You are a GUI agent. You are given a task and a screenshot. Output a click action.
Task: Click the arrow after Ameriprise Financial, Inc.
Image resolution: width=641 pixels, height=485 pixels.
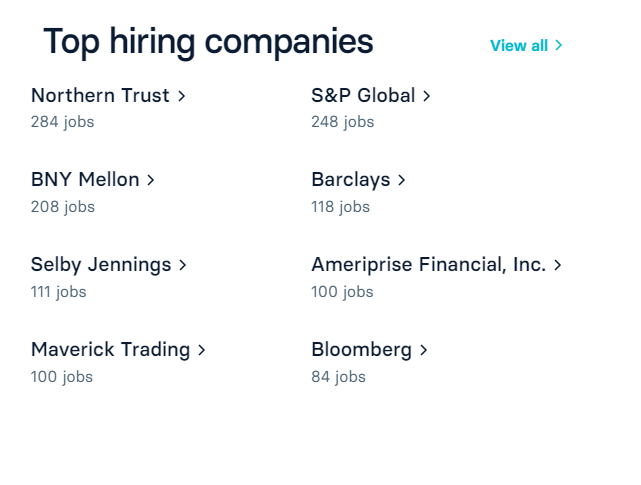(x=558, y=265)
